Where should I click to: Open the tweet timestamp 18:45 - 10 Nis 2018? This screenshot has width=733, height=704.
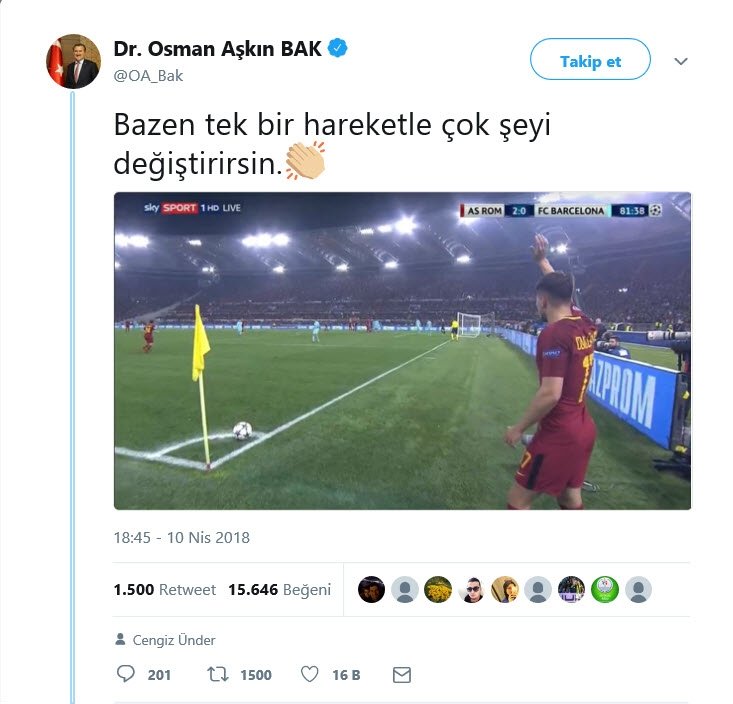click(x=181, y=538)
